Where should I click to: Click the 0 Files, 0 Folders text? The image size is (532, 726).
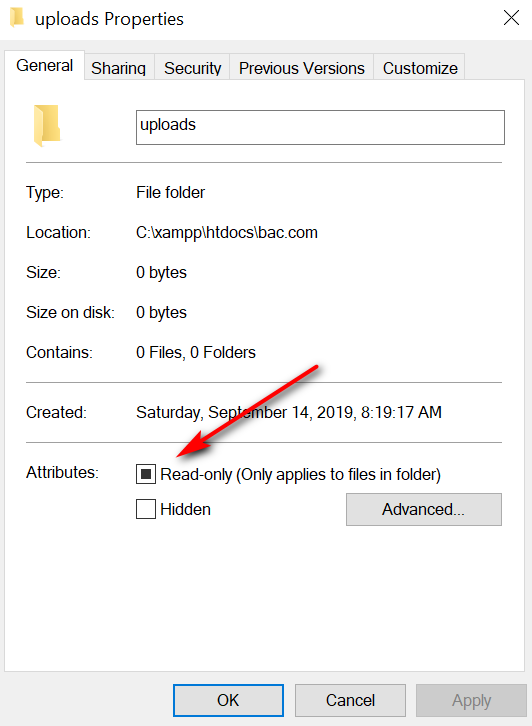(x=196, y=352)
